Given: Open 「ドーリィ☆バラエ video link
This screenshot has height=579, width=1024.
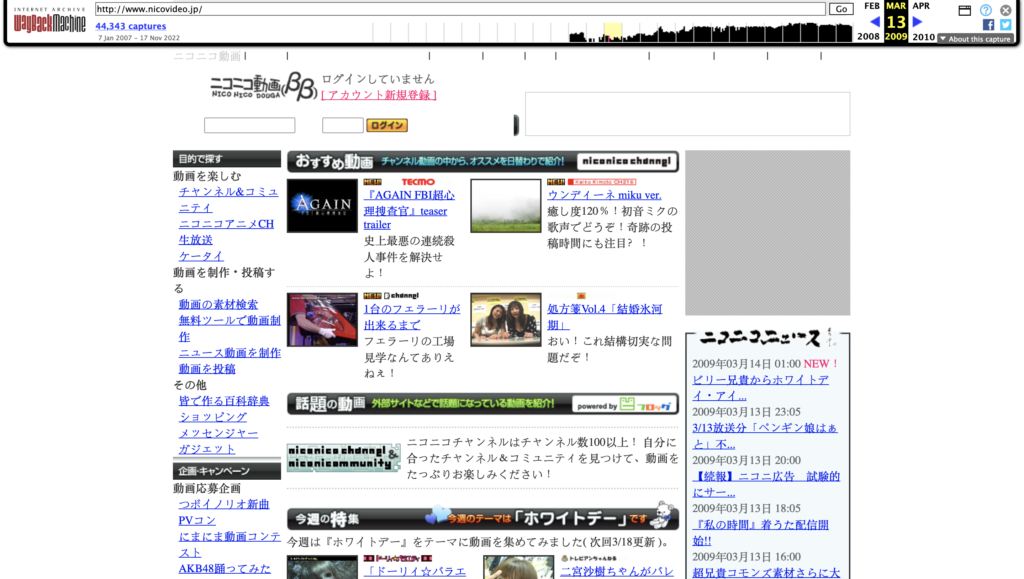Looking at the screenshot, I should point(415,571).
